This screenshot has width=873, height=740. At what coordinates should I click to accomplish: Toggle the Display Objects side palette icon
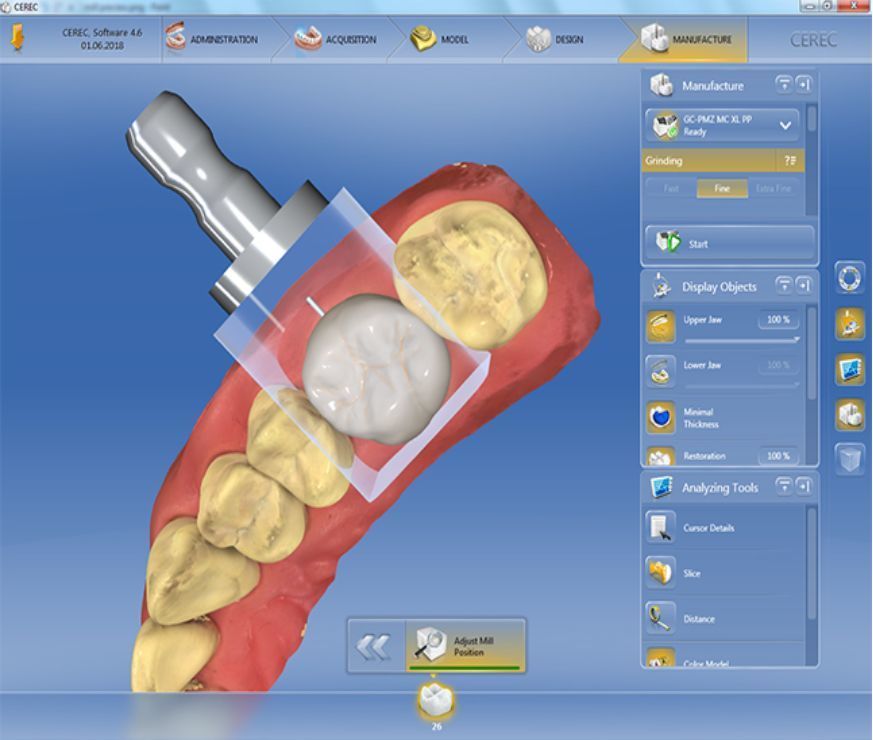pyautogui.click(x=850, y=324)
